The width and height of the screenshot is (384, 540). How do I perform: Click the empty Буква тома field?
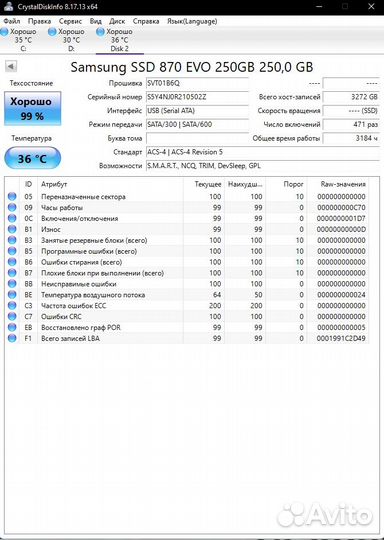(x=197, y=138)
